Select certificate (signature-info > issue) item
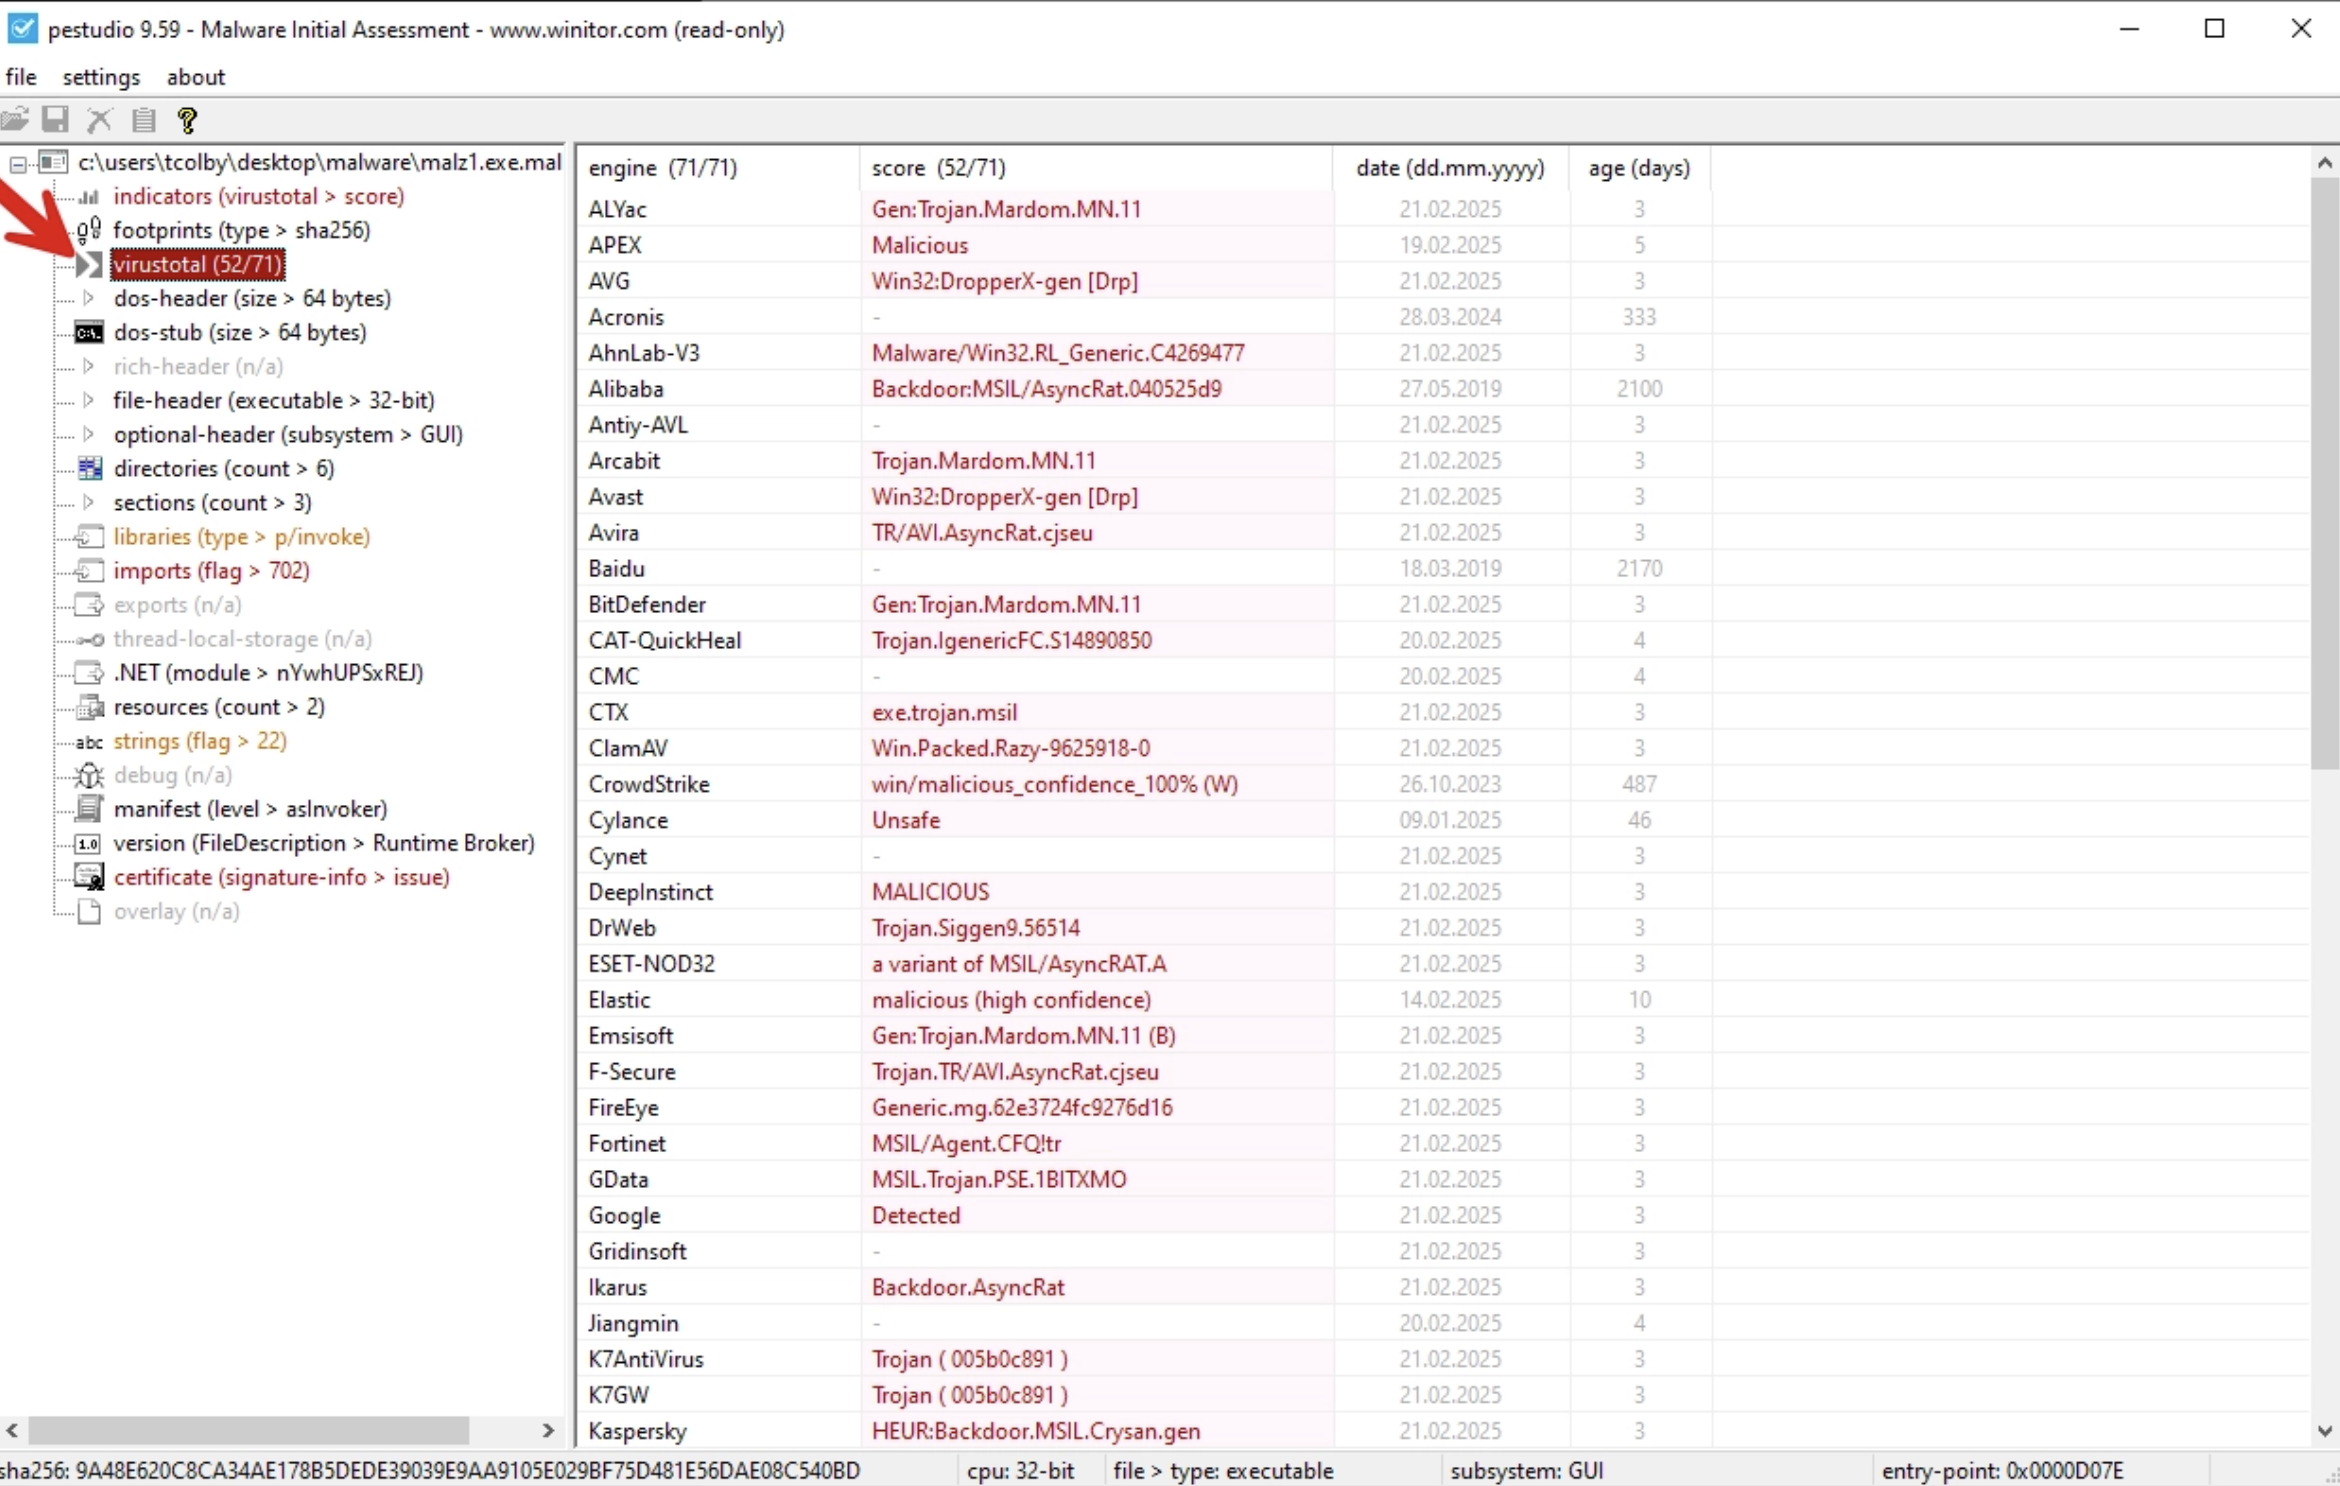 pyautogui.click(x=282, y=877)
